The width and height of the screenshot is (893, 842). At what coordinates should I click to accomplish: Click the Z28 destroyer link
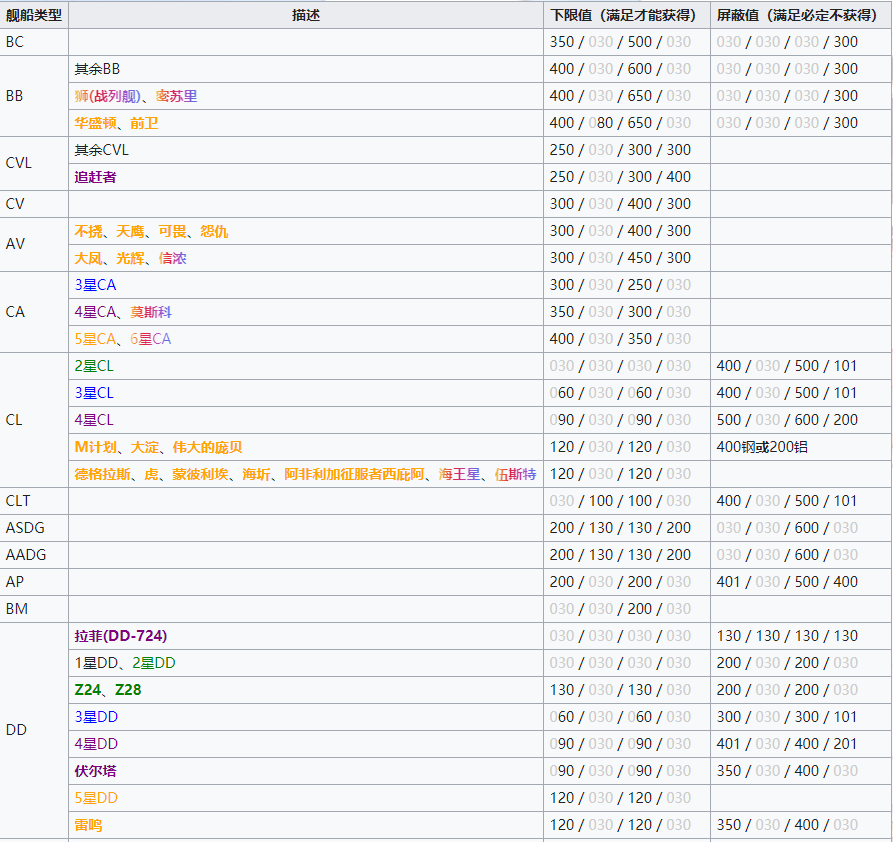(128, 690)
